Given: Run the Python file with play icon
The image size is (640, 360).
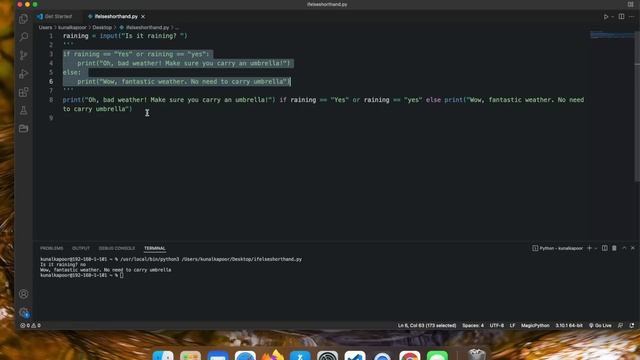Looking at the screenshot, I should coord(606,17).
